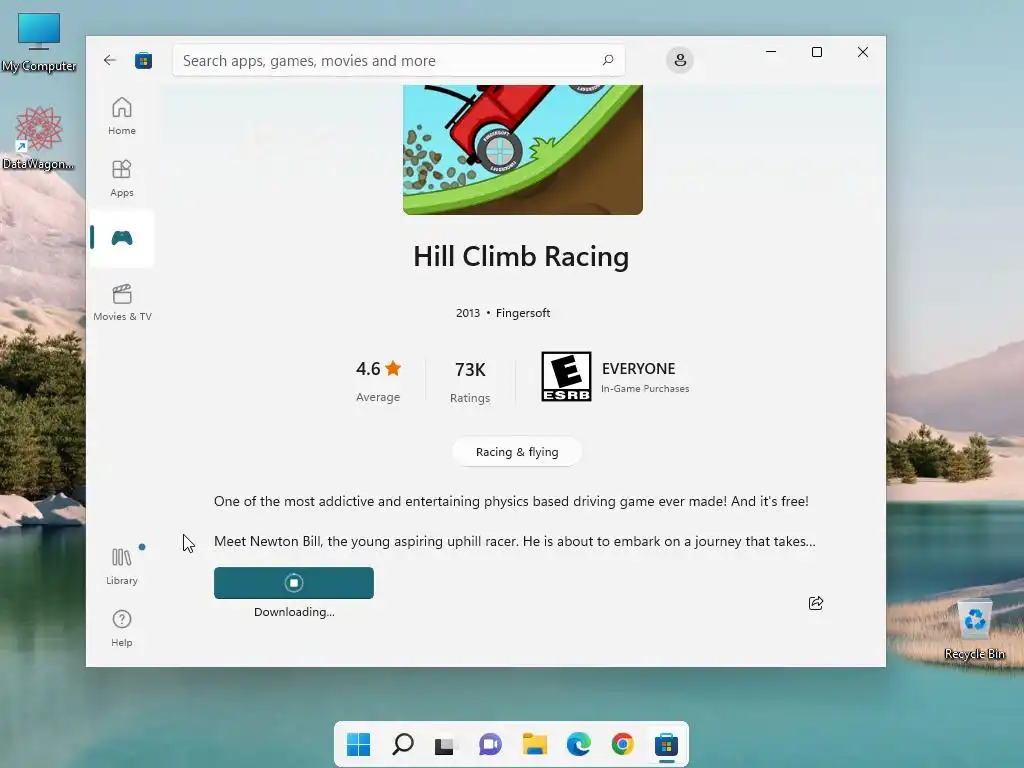This screenshot has height=768, width=1024.
Task: Open taskbar Search magnifier
Action: tap(403, 744)
